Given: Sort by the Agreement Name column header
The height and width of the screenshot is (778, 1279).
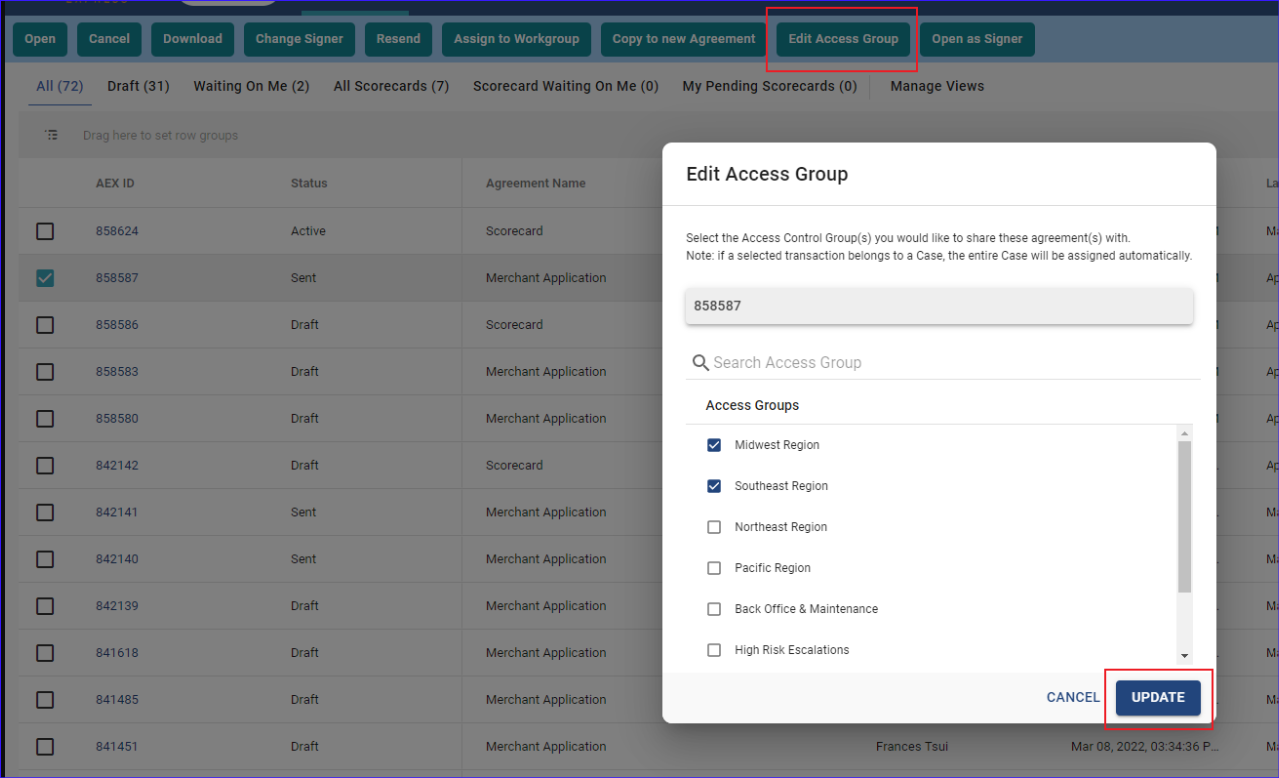Looking at the screenshot, I should tap(536, 183).
